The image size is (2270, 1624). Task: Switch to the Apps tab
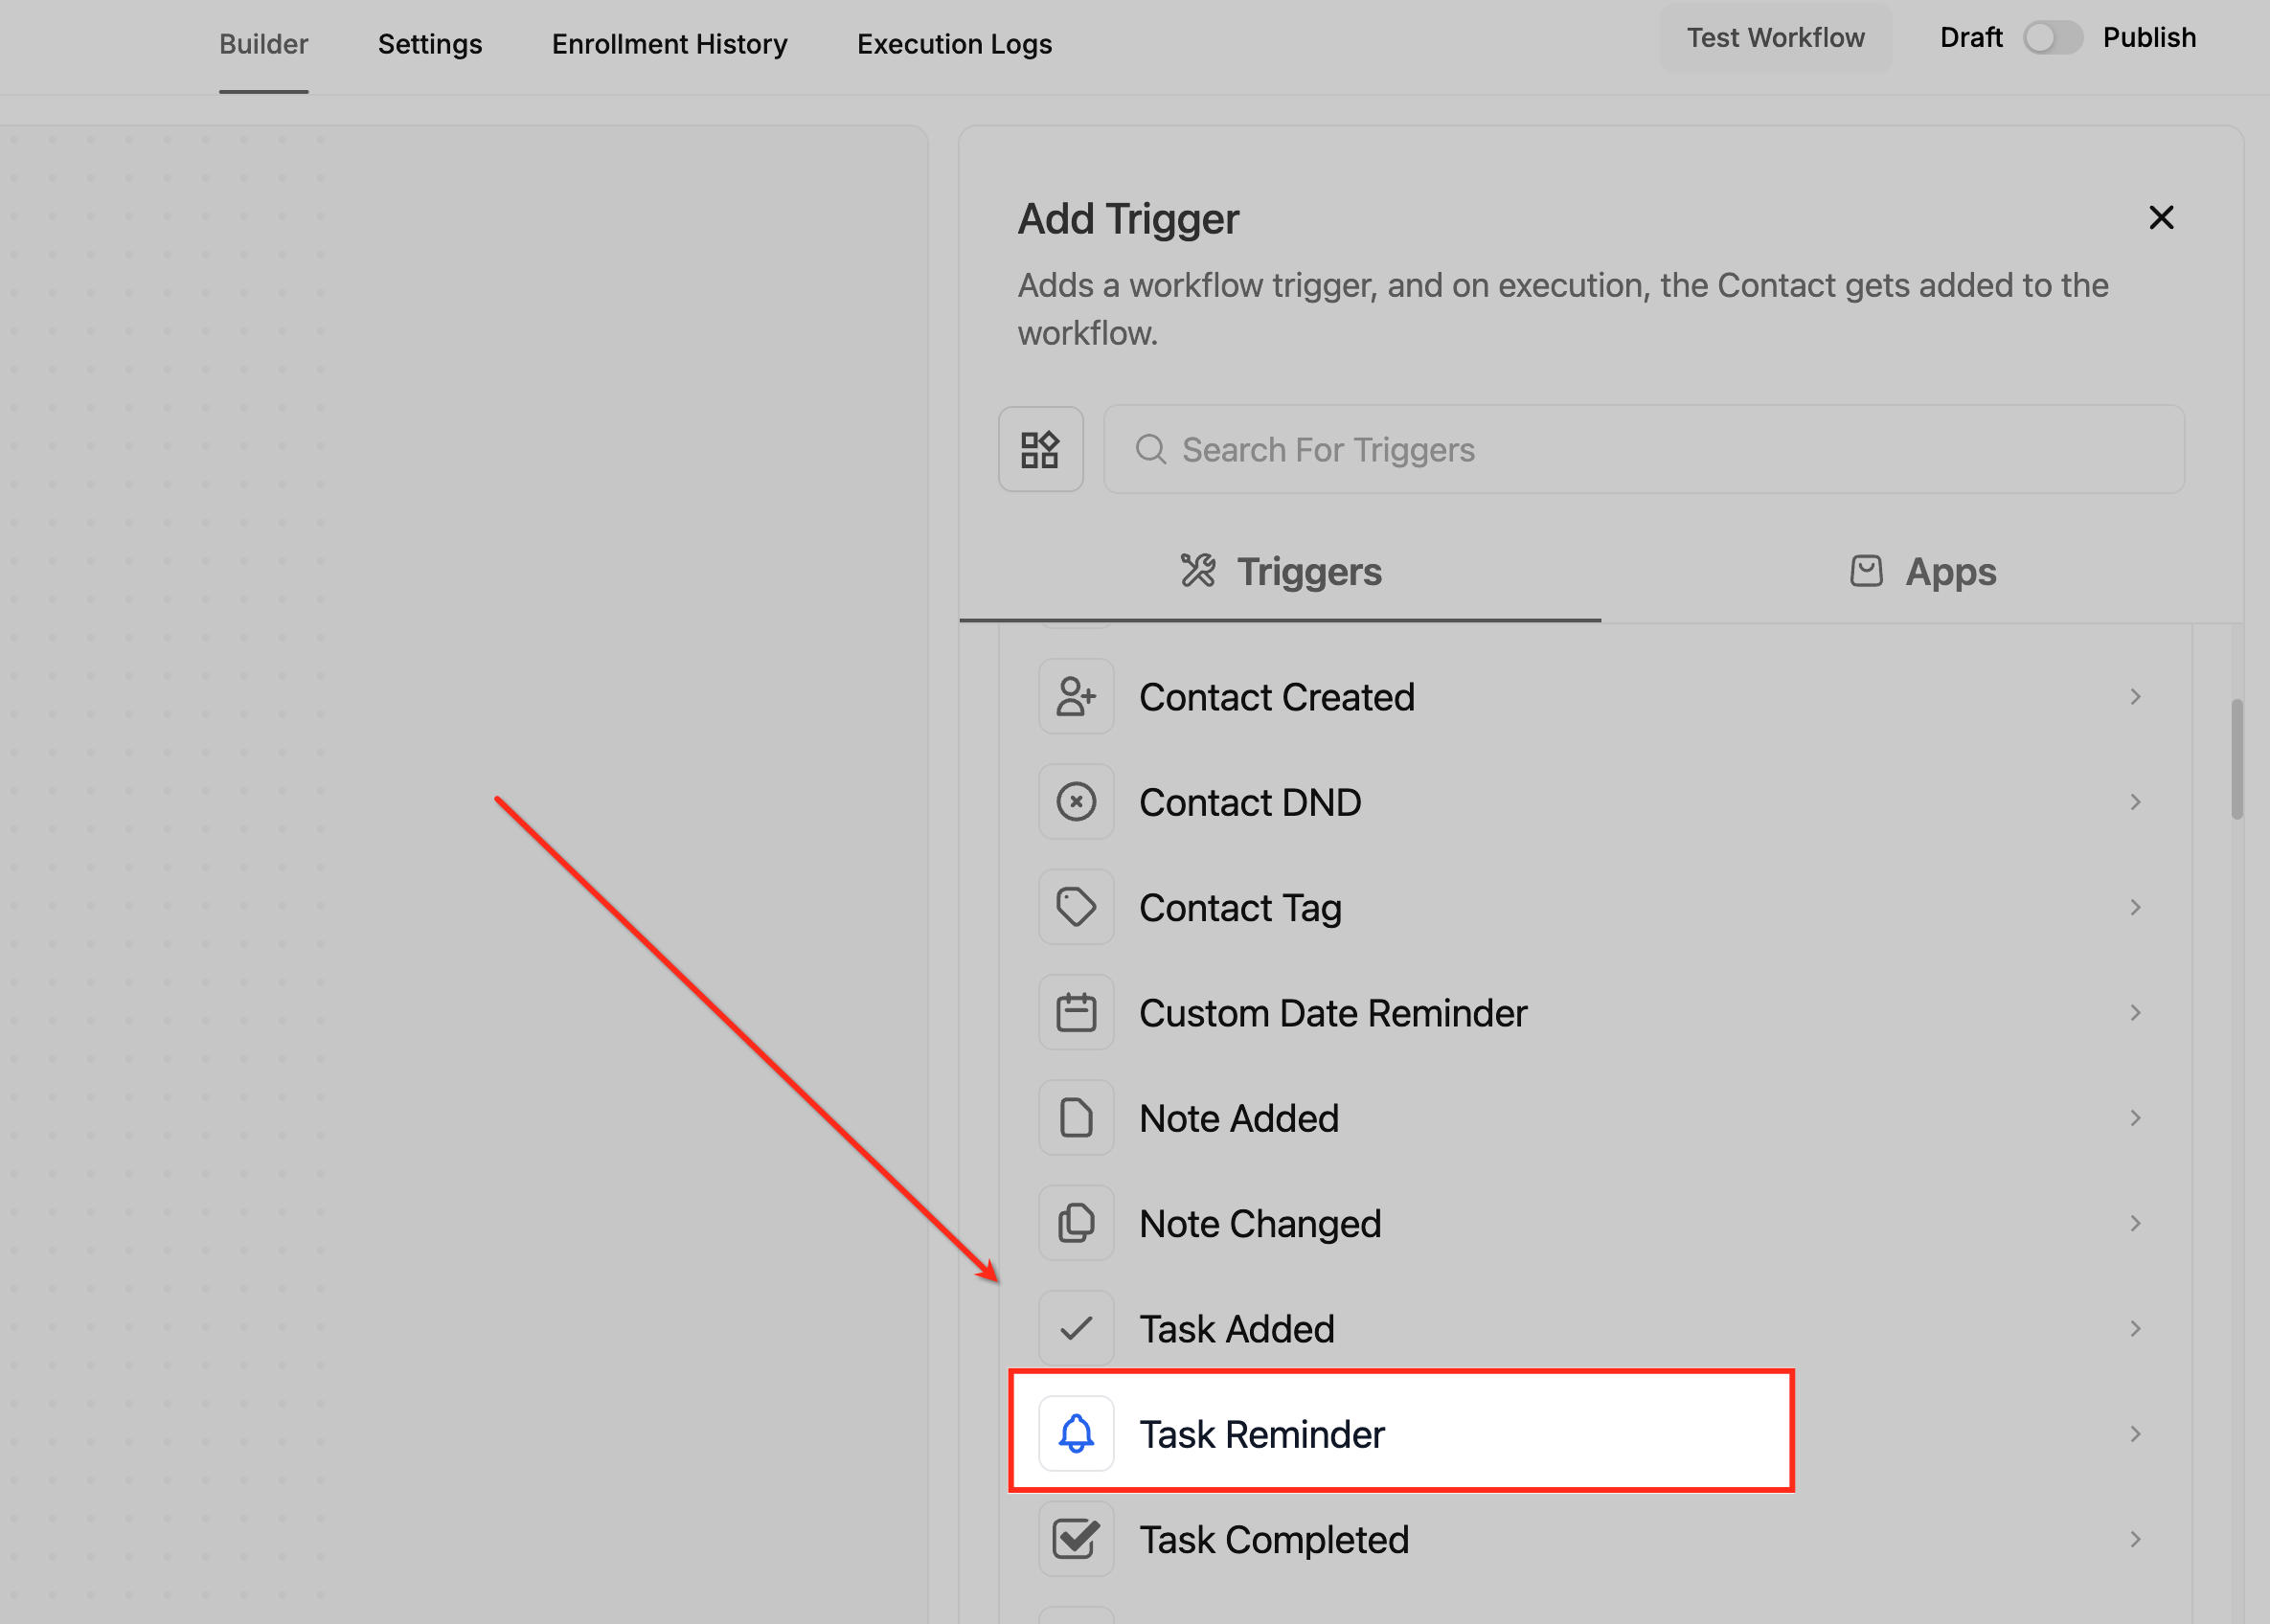point(1921,572)
